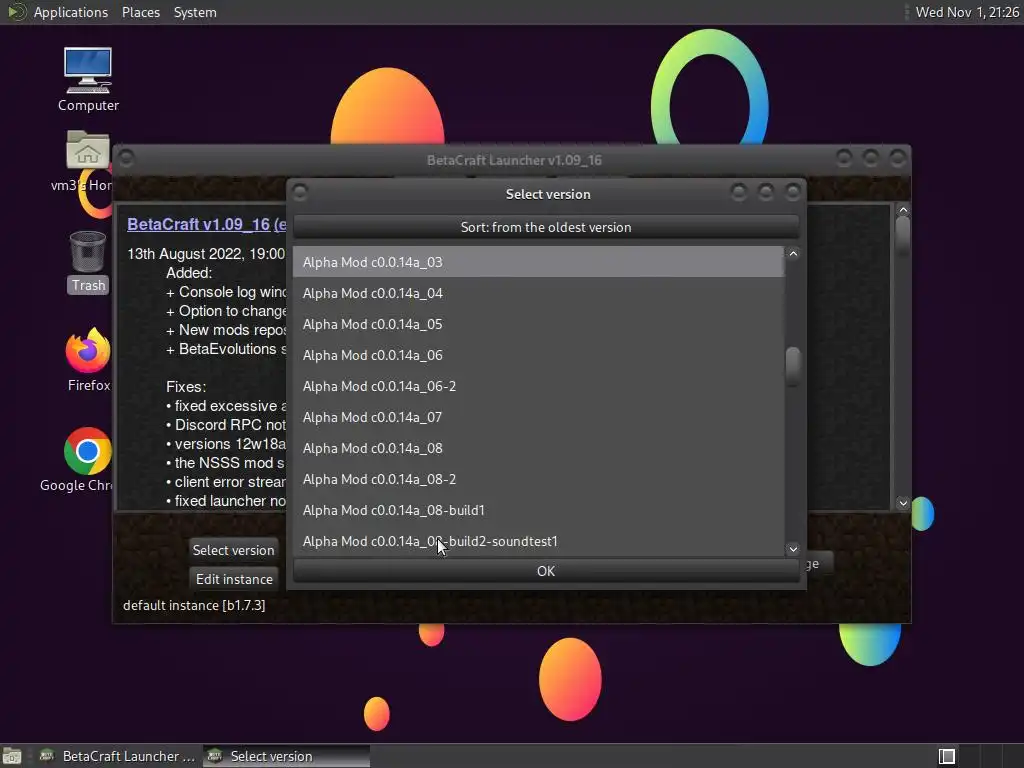1024x768 pixels.
Task: Click the version list scrollbar thumb
Action: point(793,366)
